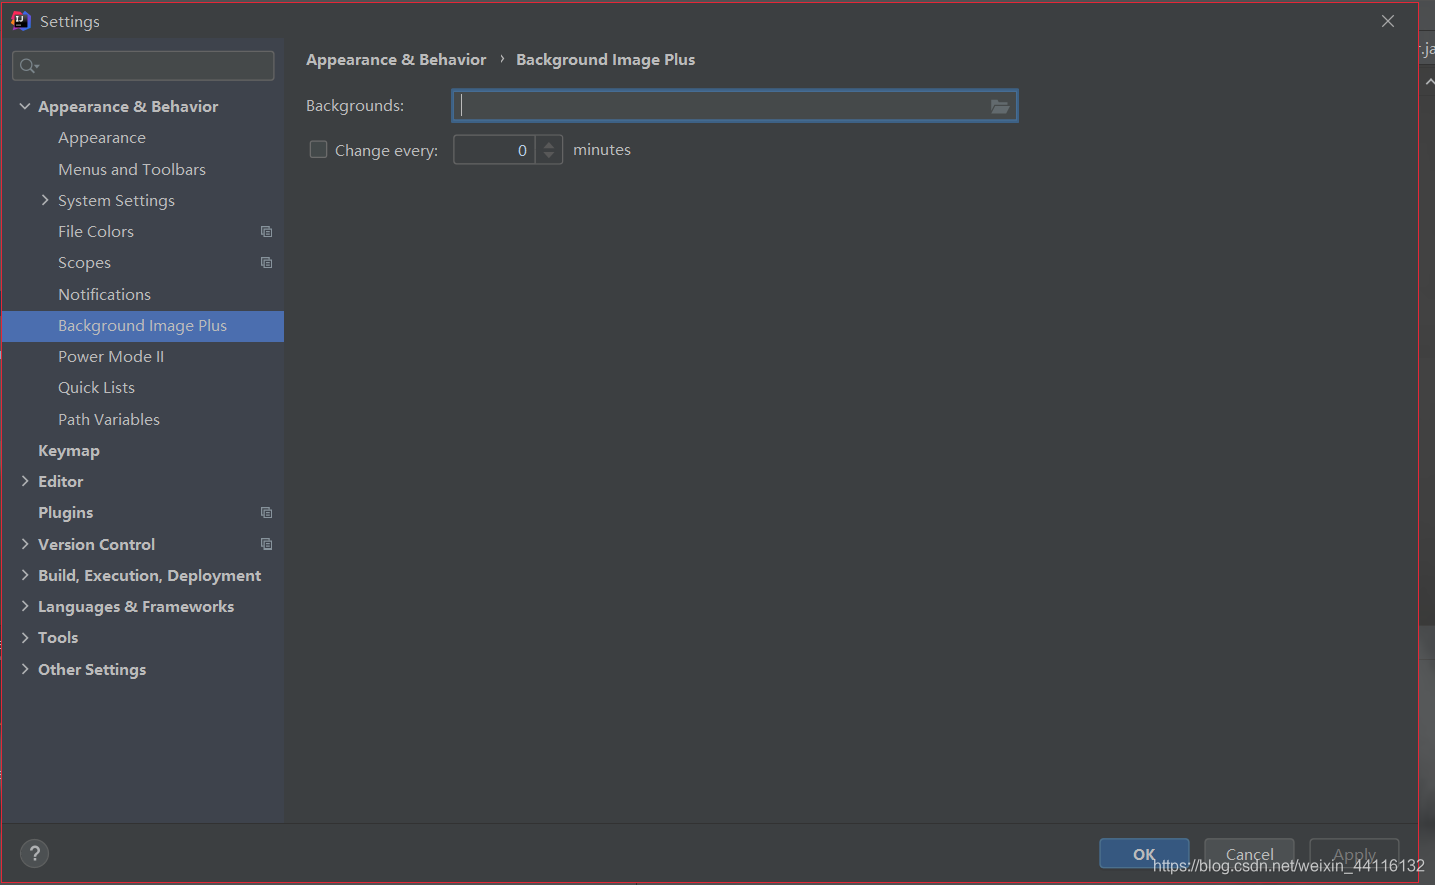
Task: Open Plugins settings page
Action: pos(65,512)
